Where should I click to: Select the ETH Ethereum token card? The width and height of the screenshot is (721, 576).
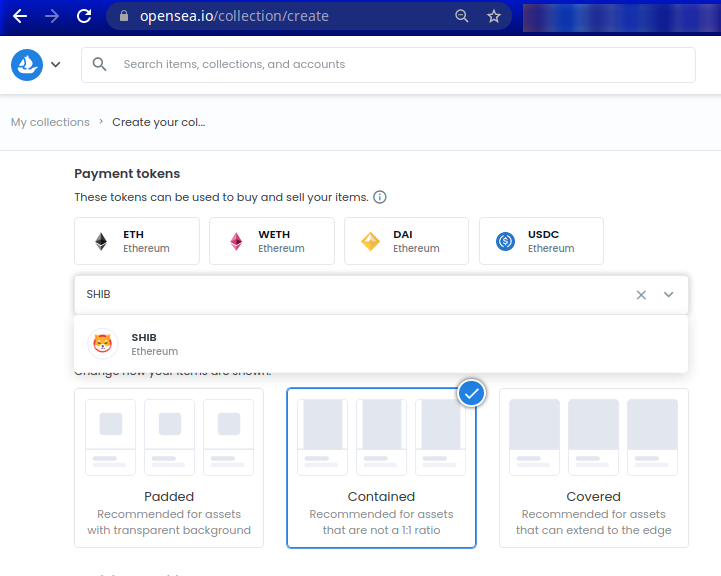[x=137, y=241]
